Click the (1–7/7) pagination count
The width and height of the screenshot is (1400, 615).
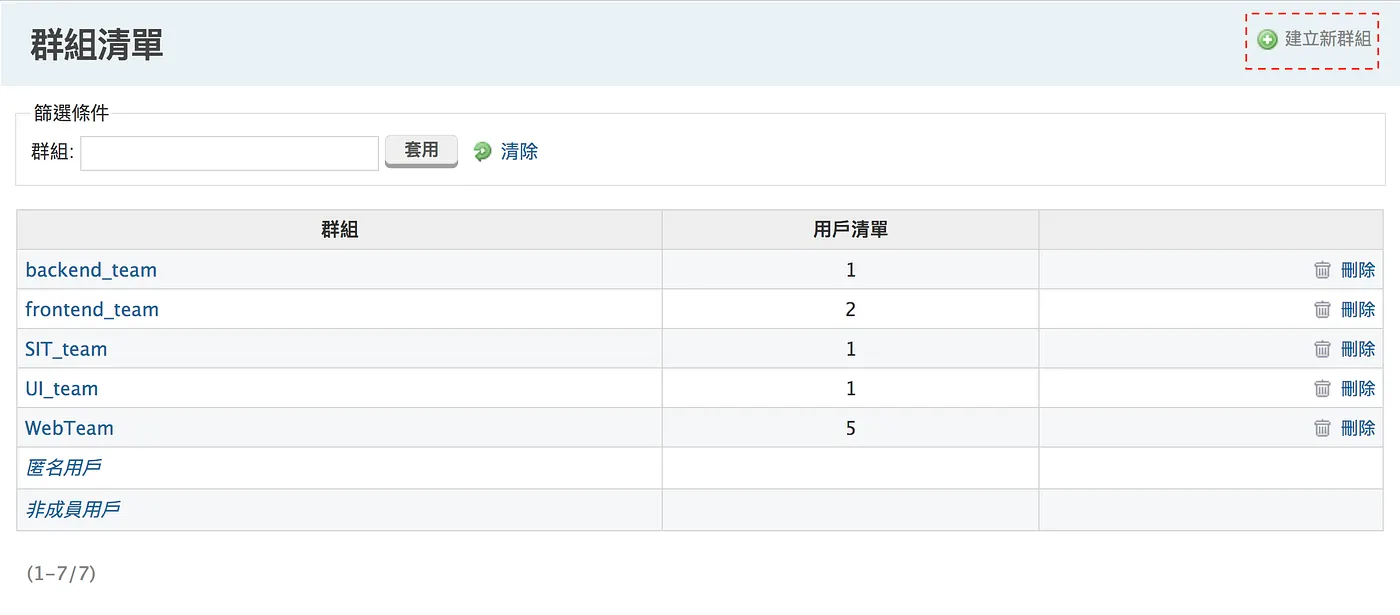pos(61,574)
